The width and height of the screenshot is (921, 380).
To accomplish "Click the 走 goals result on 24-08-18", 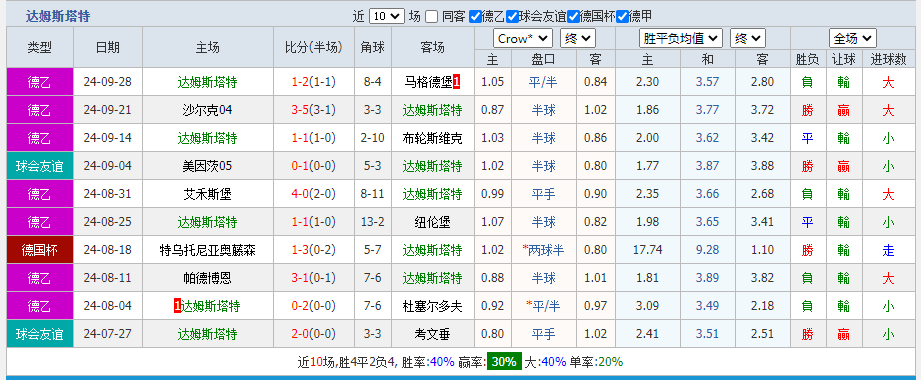I will click(x=889, y=251).
